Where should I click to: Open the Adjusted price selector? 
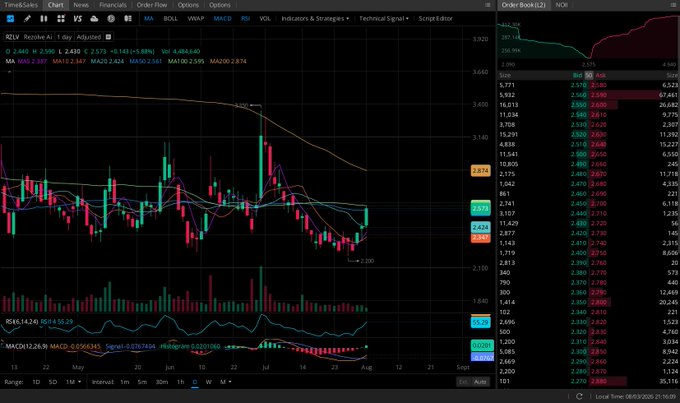[x=88, y=37]
